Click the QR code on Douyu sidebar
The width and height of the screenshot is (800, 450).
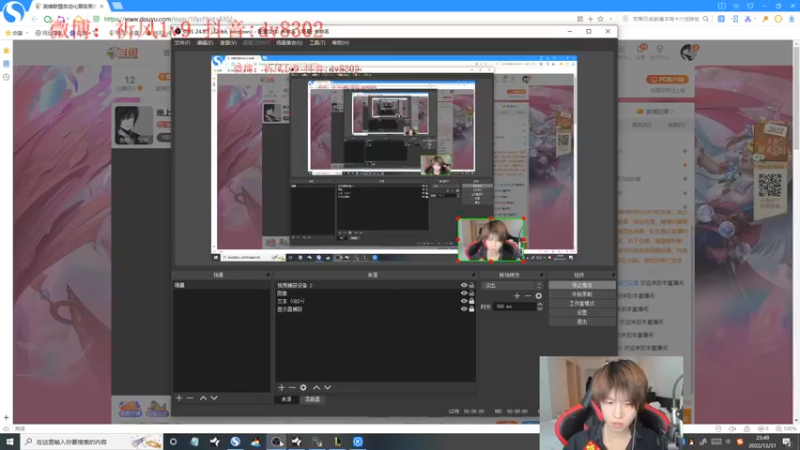click(x=770, y=185)
